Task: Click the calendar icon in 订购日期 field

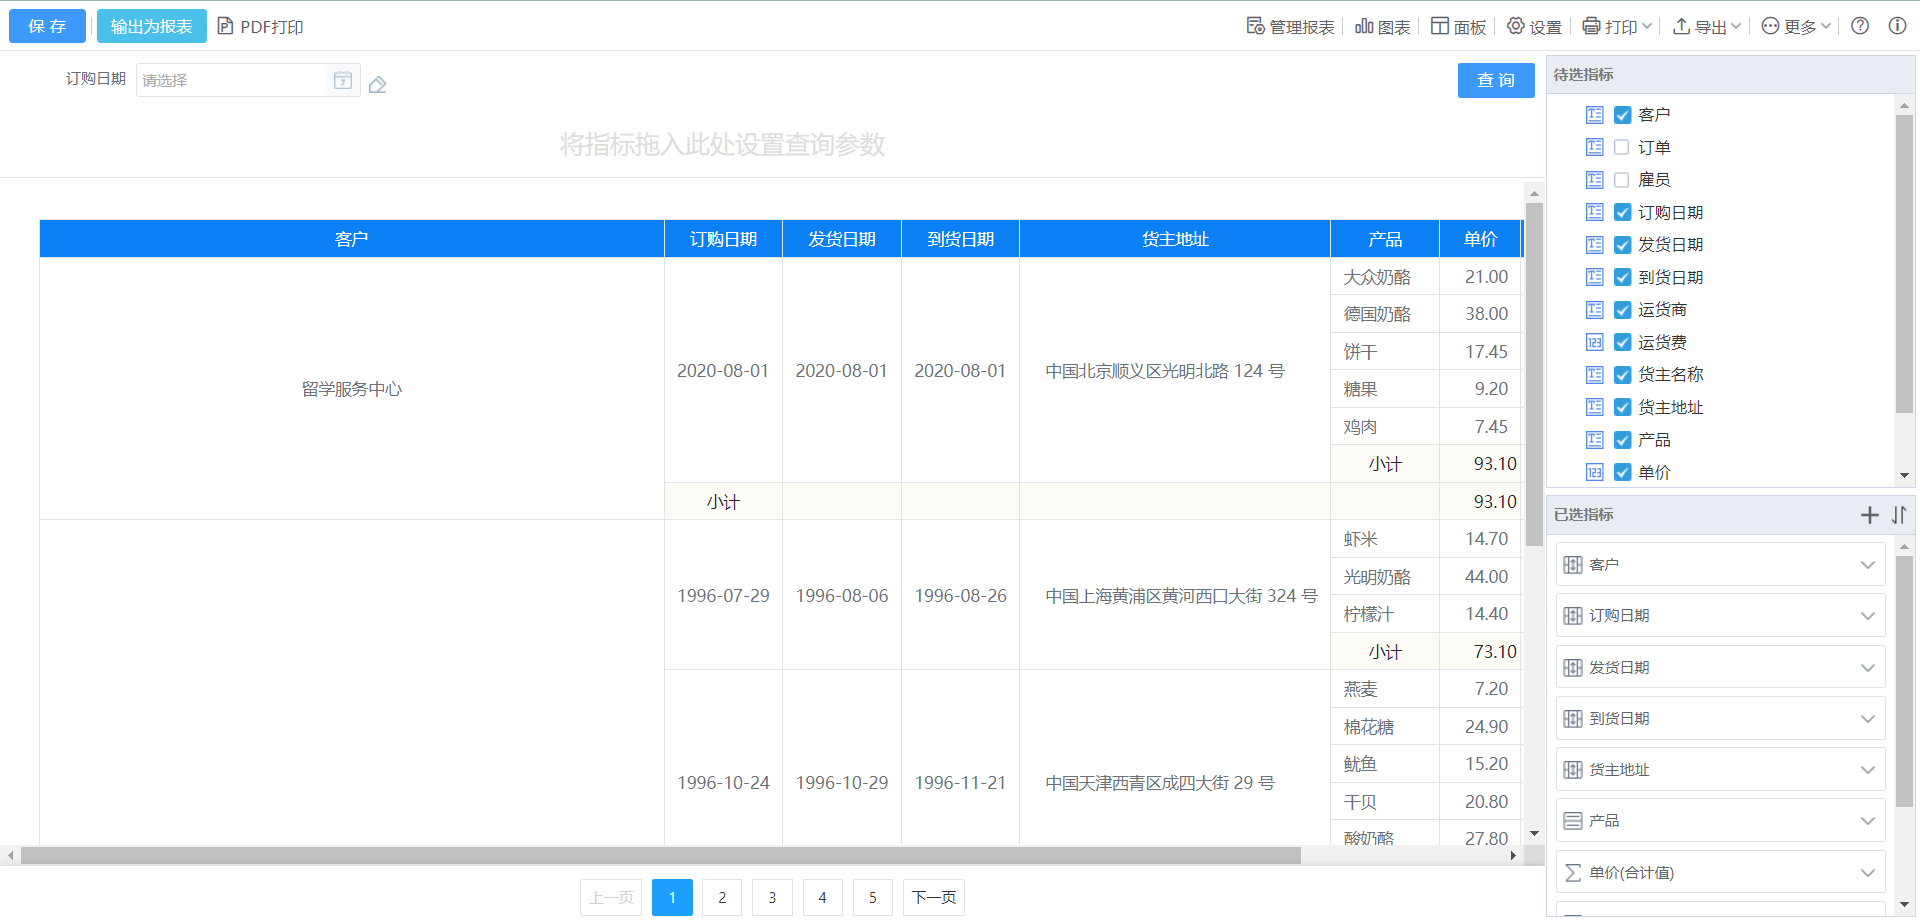Action: 342,80
